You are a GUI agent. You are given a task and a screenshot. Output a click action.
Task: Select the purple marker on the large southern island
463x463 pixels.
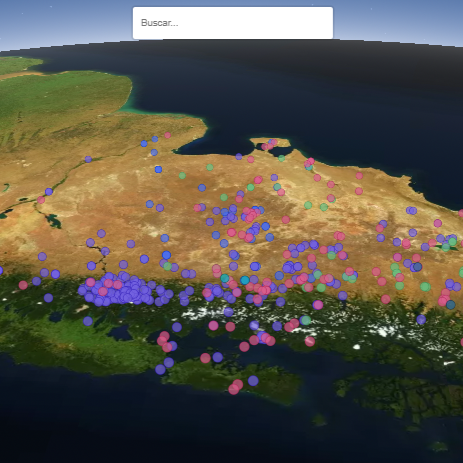(253, 381)
